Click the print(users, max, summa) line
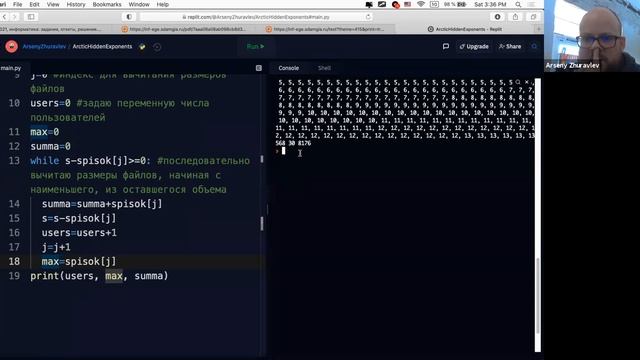This screenshot has height=360, width=640. pos(99,276)
